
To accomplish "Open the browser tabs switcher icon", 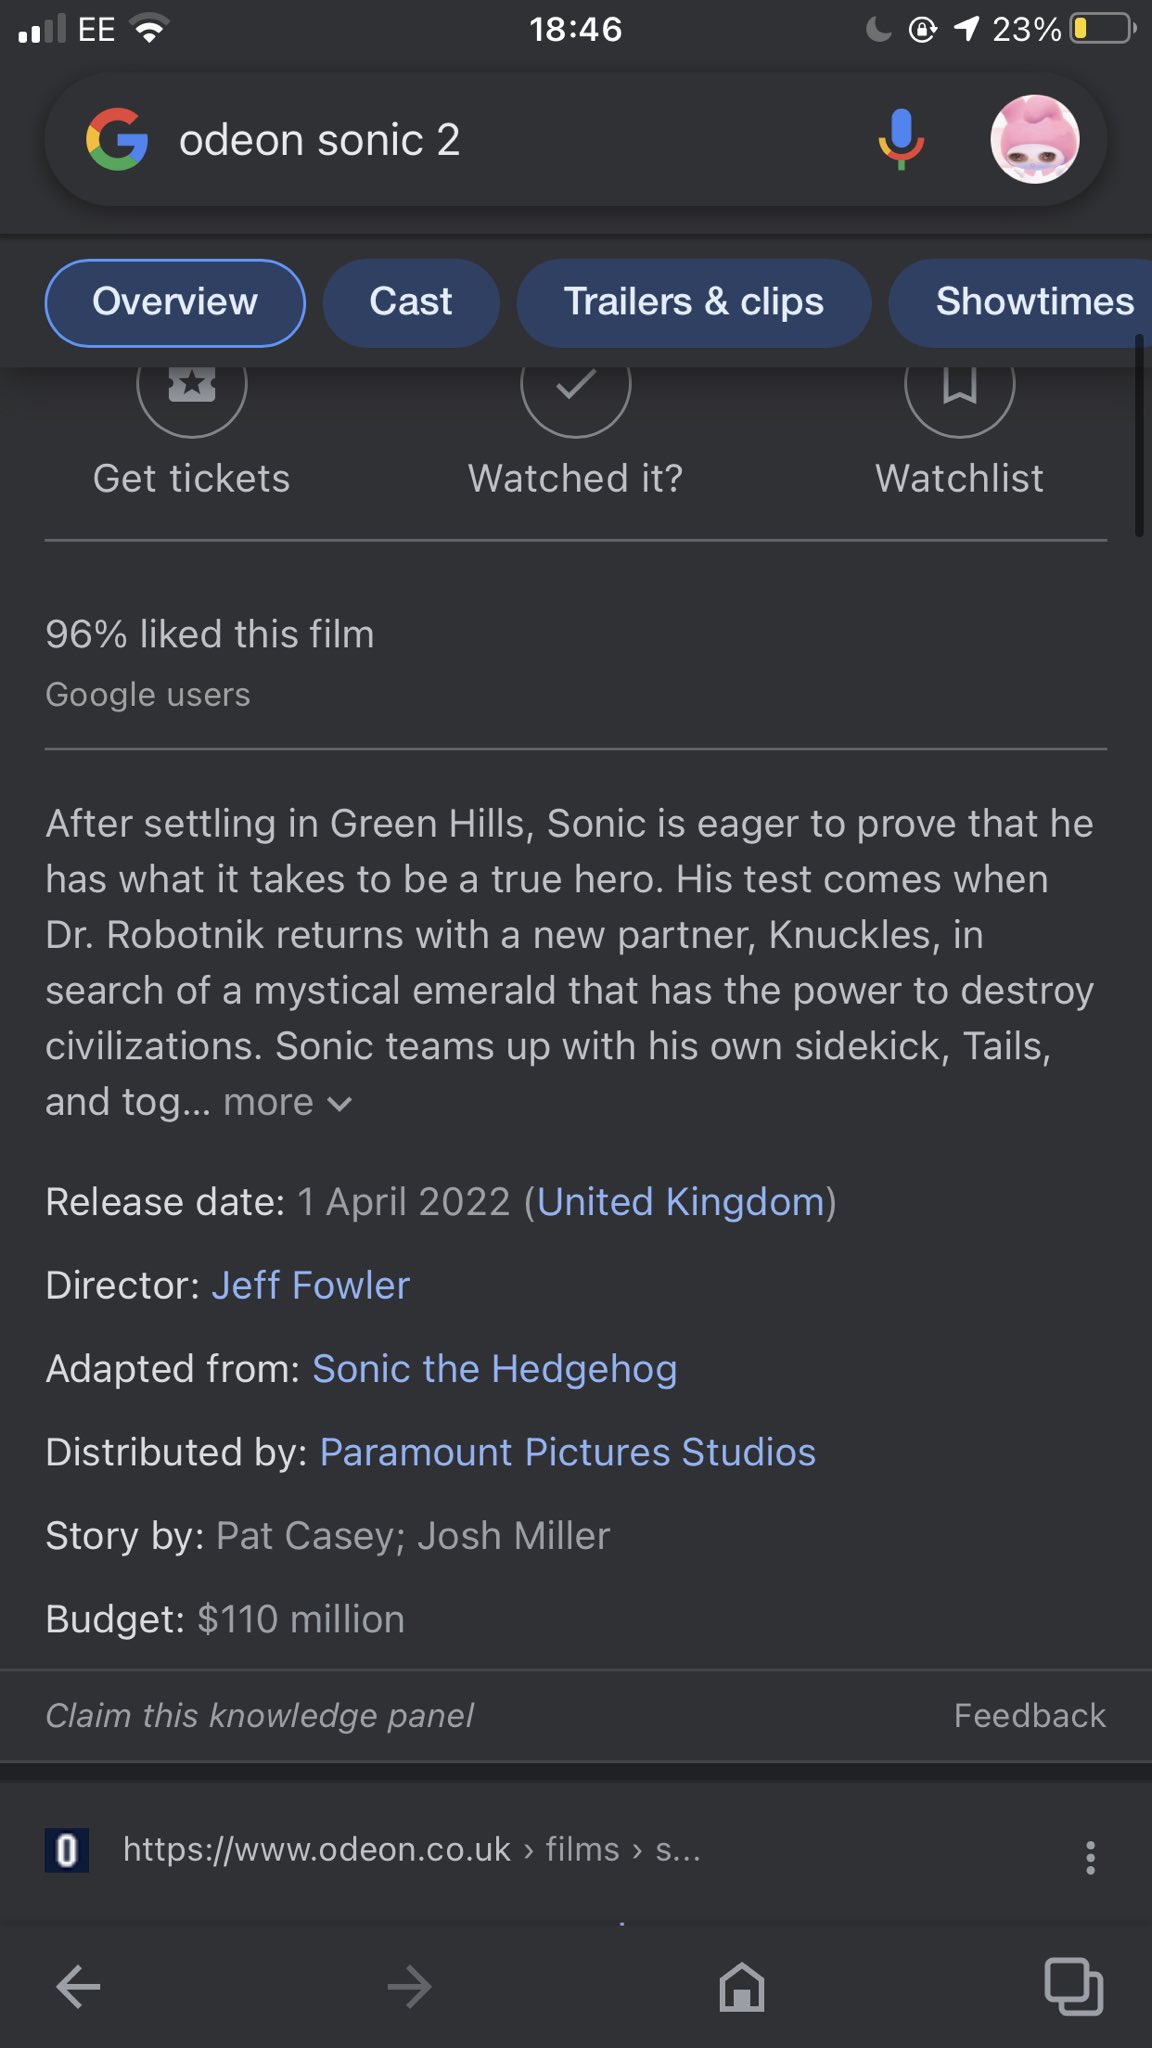I will pyautogui.click(x=1073, y=1986).
